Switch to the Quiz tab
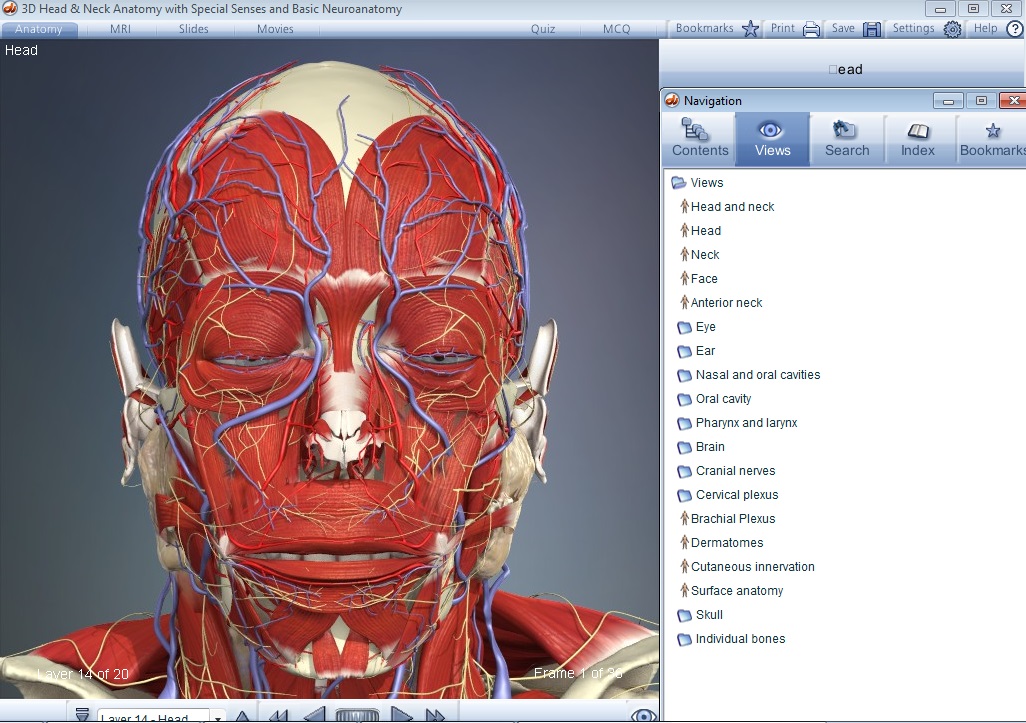Screen dimensions: 1026x723 tap(543, 29)
